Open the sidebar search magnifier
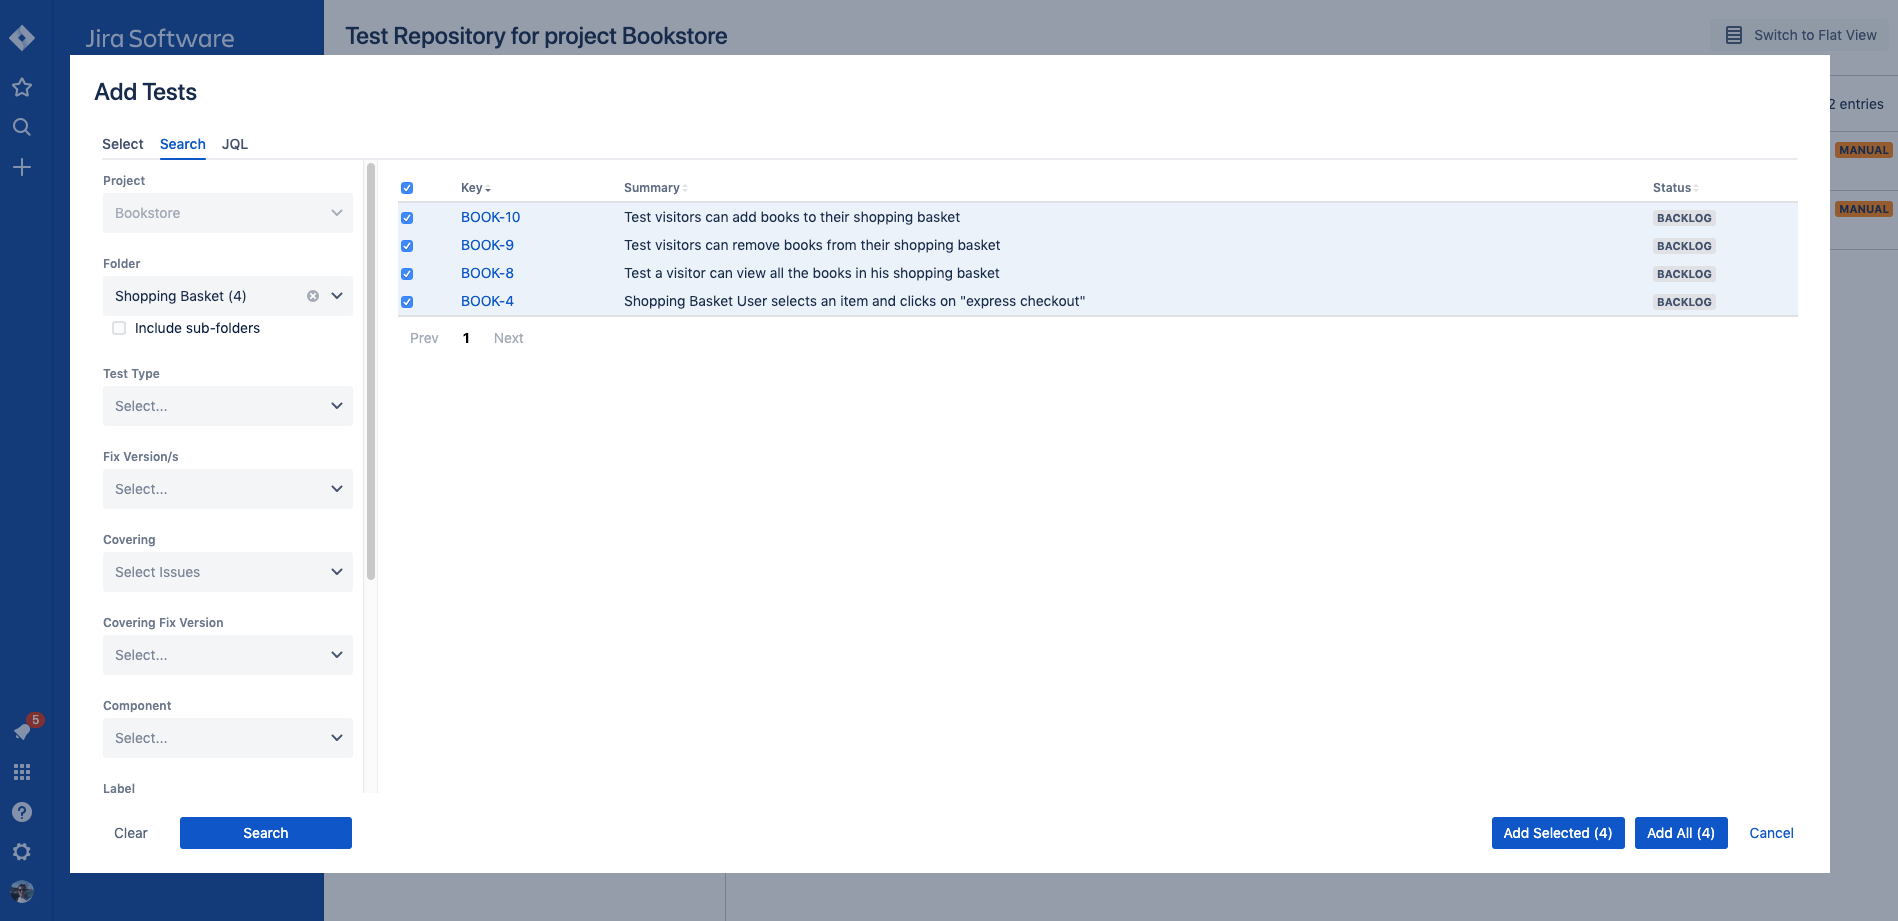The width and height of the screenshot is (1898, 921). click(22, 127)
